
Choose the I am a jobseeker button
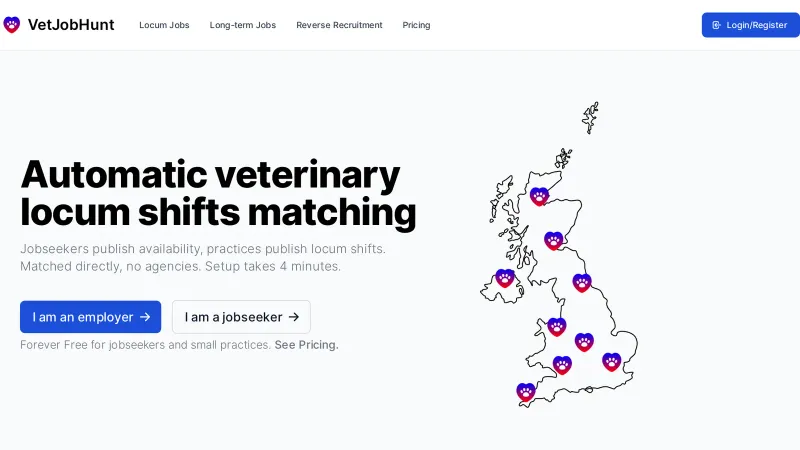(241, 317)
